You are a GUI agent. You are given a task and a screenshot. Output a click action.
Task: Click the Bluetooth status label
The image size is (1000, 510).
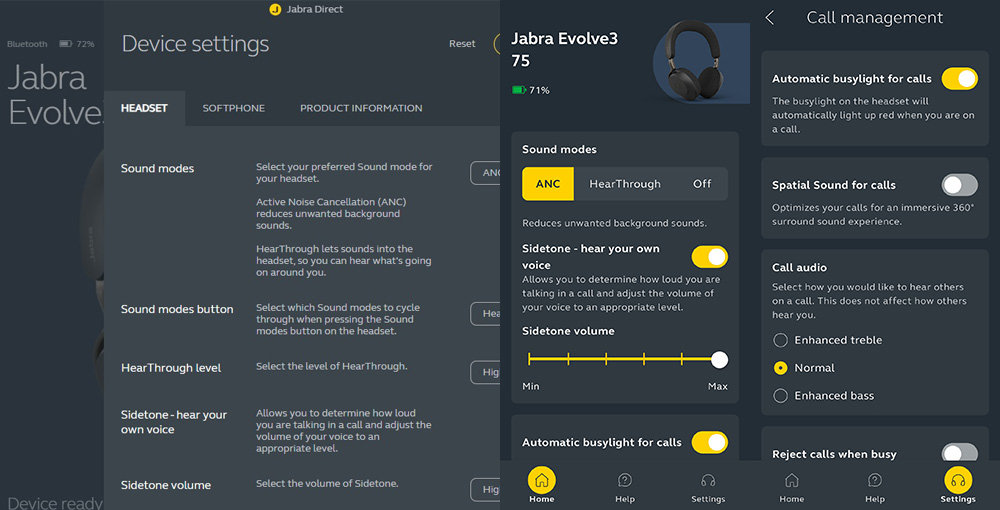[x=27, y=44]
